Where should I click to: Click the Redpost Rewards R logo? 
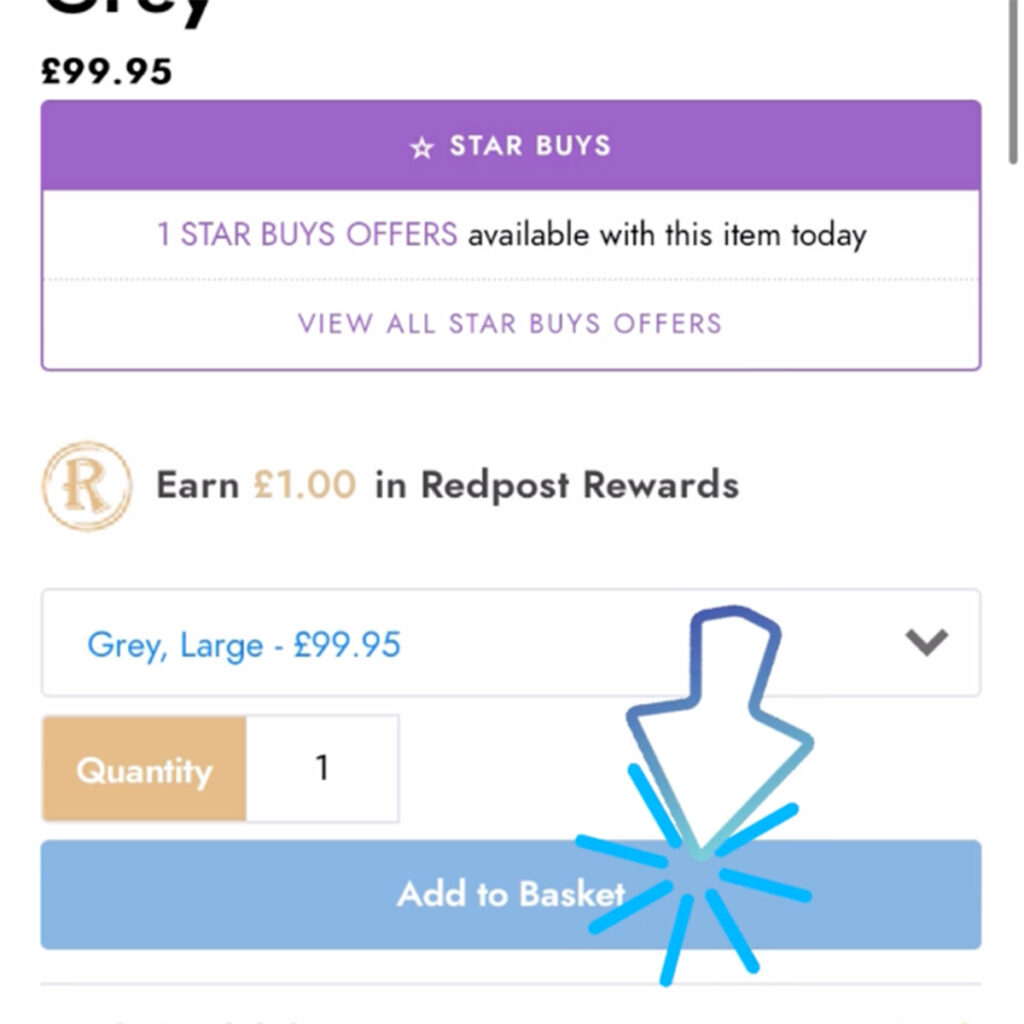[x=86, y=486]
